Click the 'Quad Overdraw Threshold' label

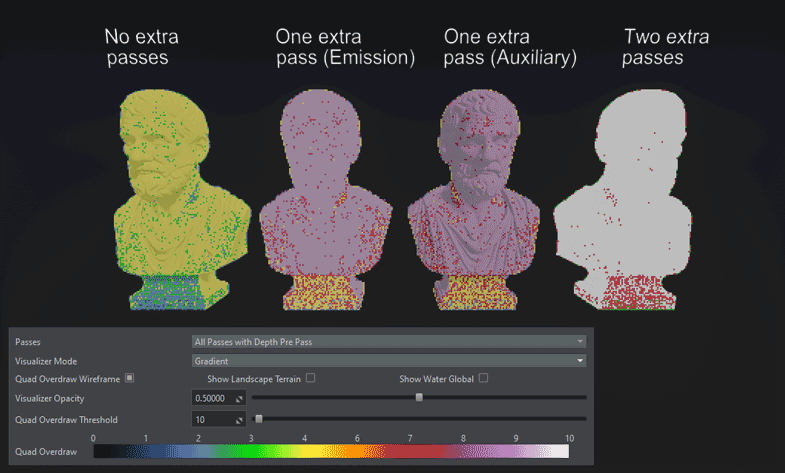tap(66, 419)
